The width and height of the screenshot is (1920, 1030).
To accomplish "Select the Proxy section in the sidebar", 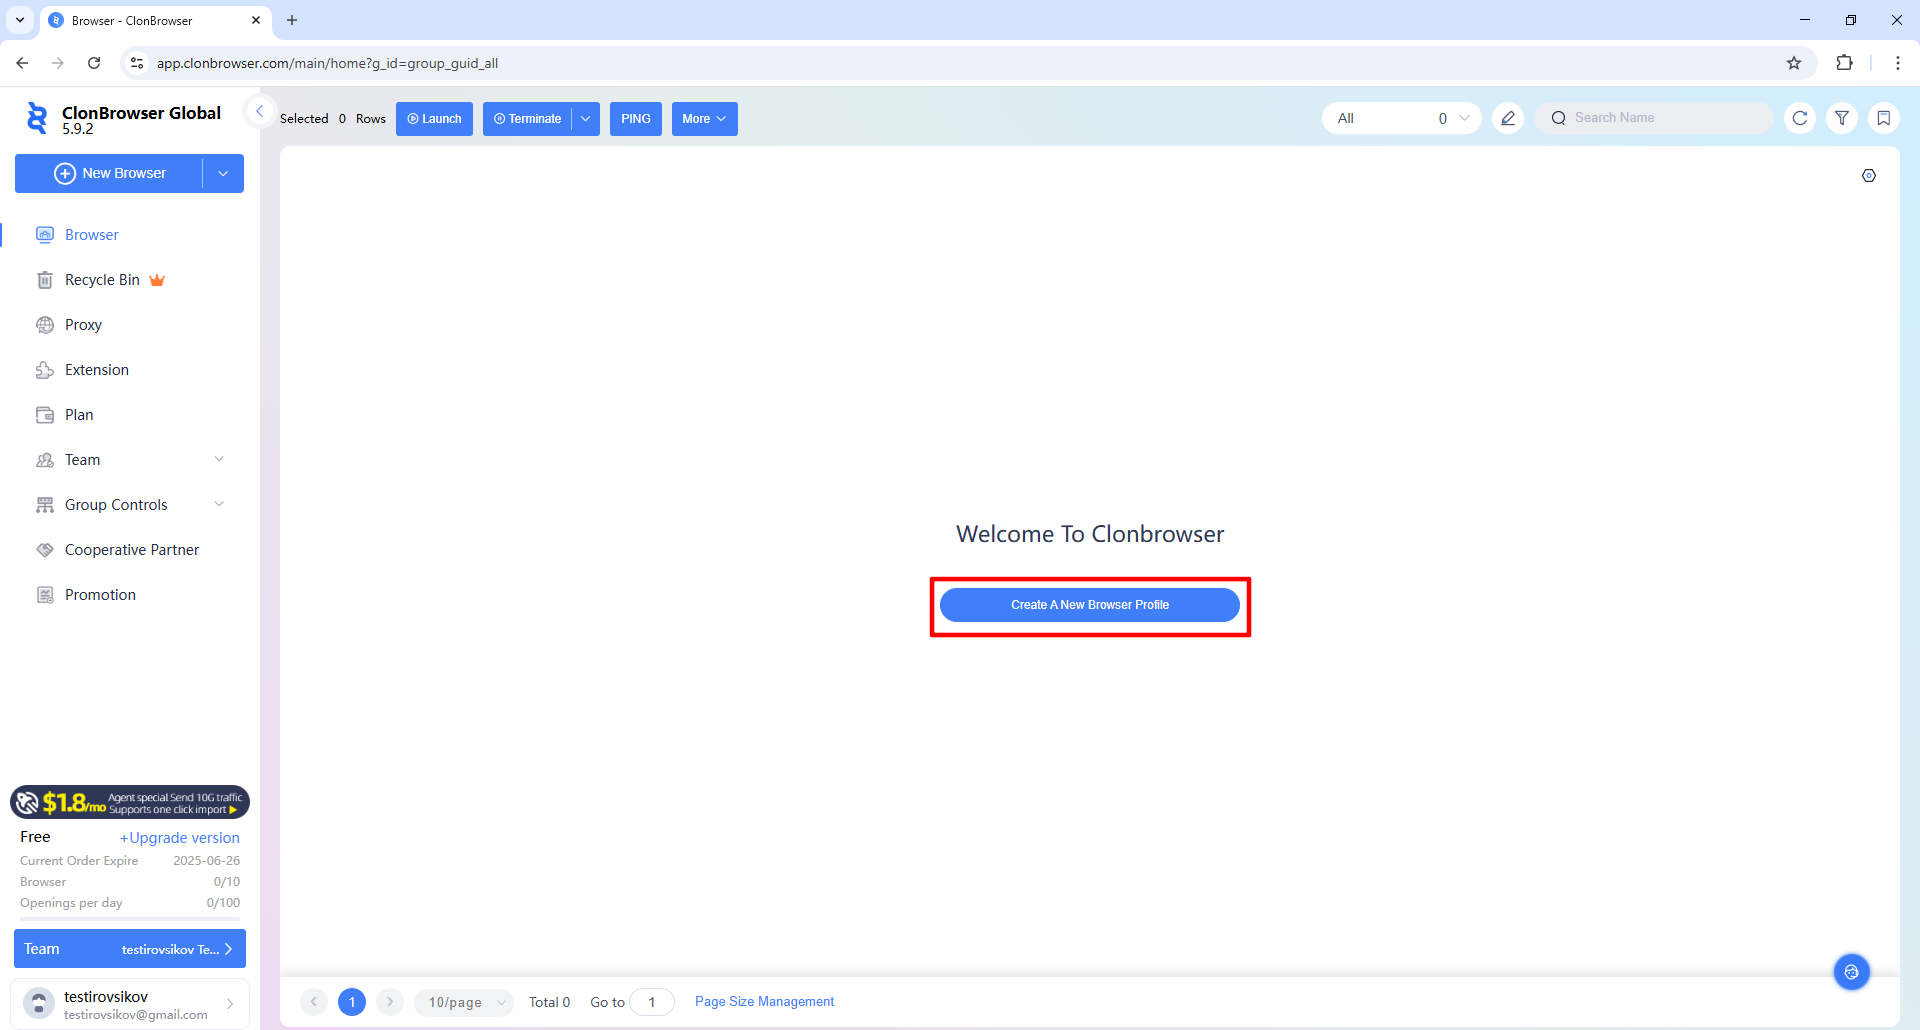I will tap(83, 324).
